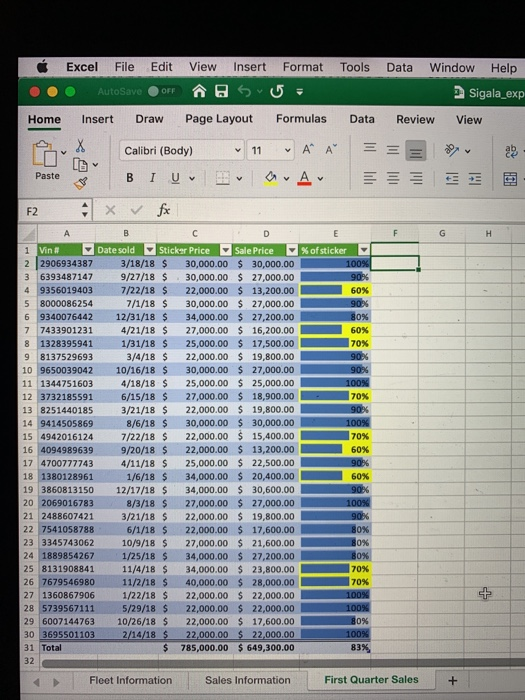525x700 pixels.
Task: Align text left
Action: coord(370,179)
